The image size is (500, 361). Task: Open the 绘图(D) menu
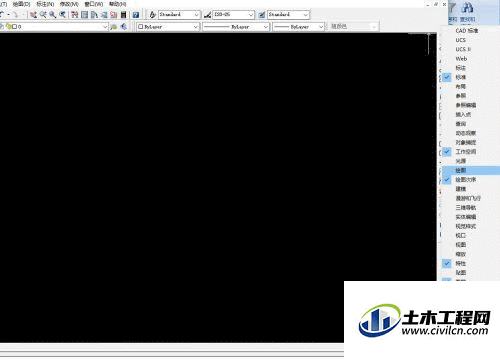click(21, 4)
